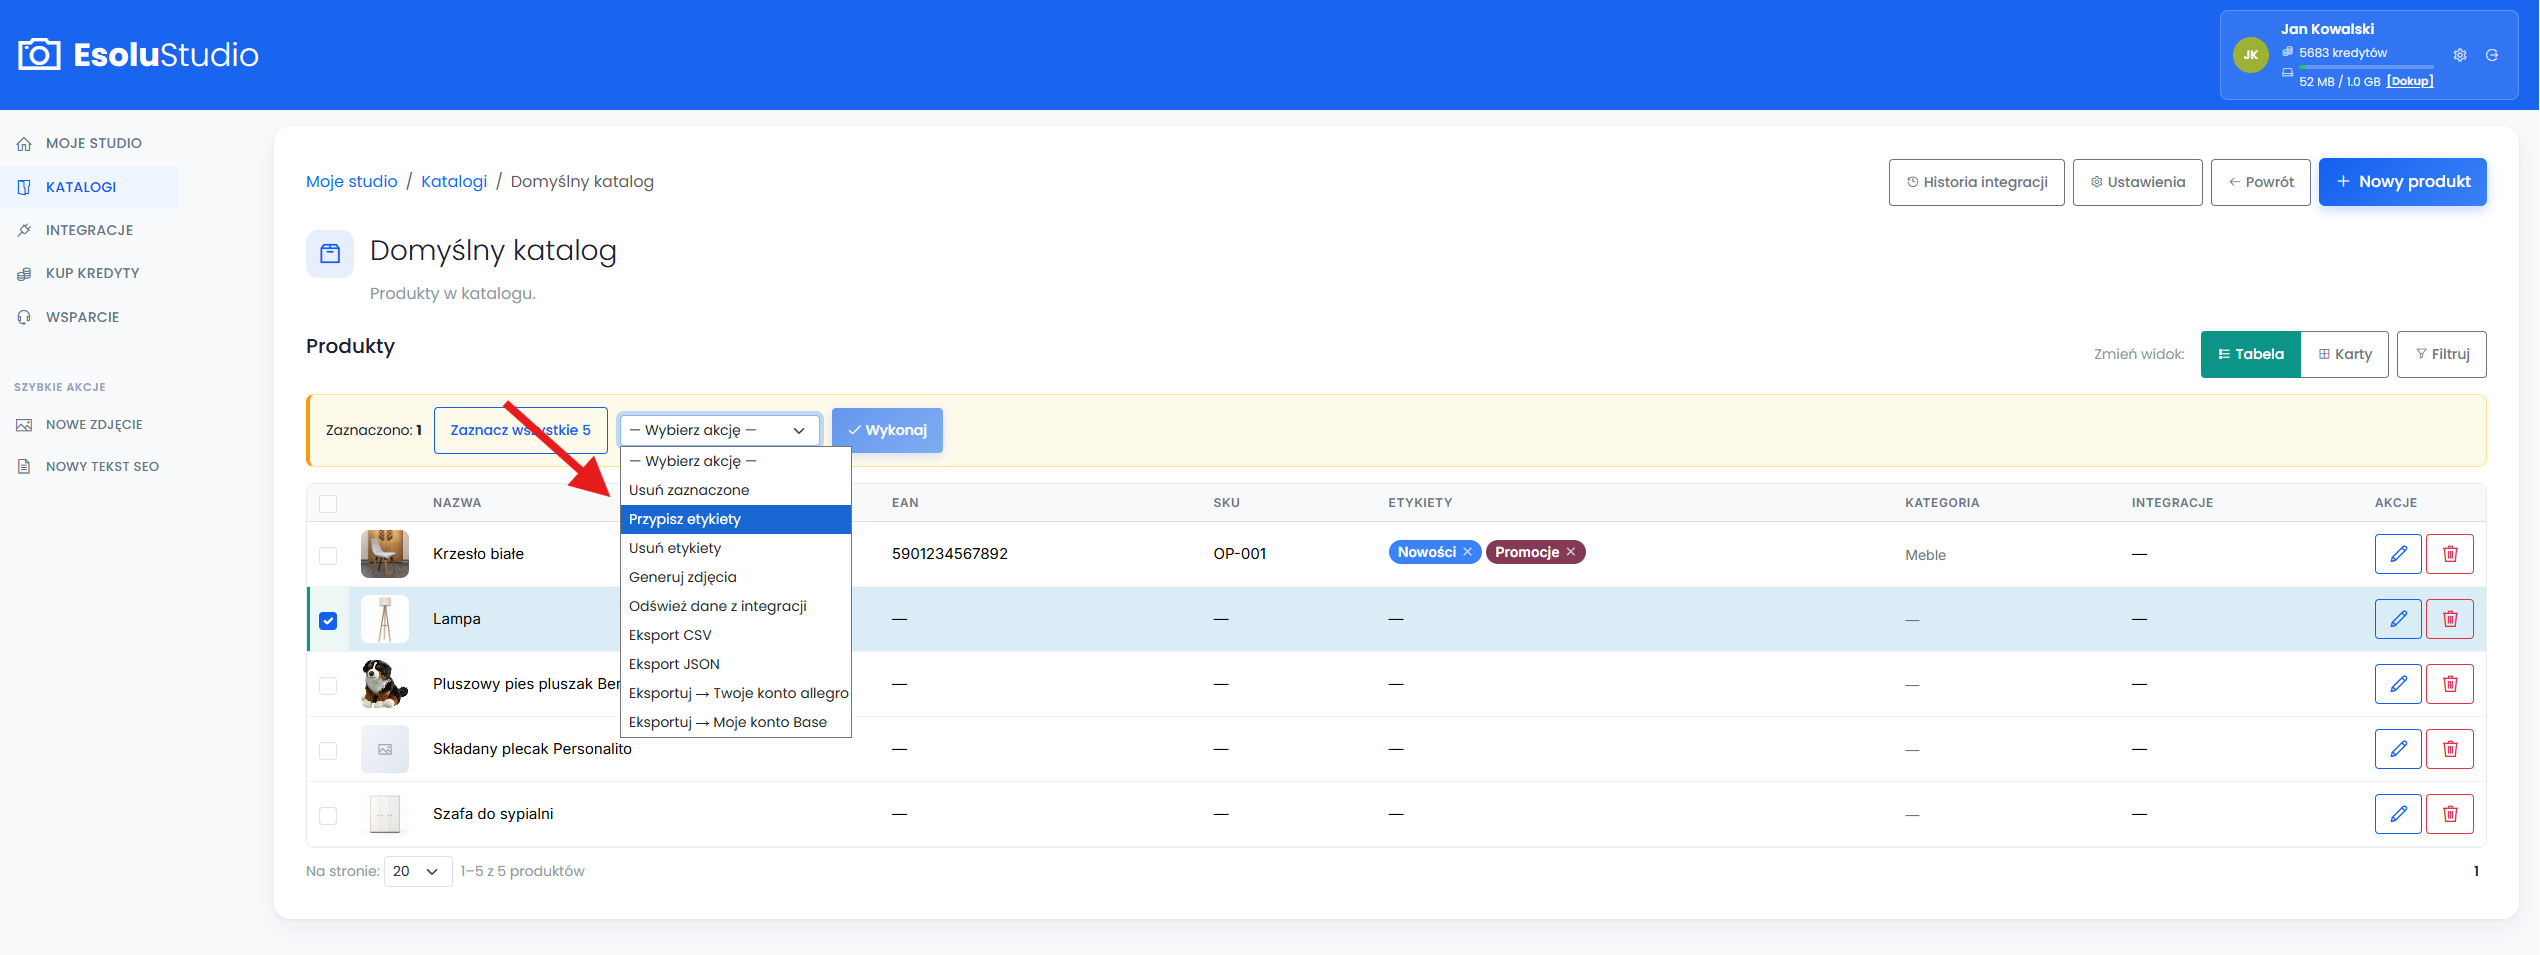Uncheck the Lampa row checkbox
Image resolution: width=2540 pixels, height=955 pixels.
[328, 621]
